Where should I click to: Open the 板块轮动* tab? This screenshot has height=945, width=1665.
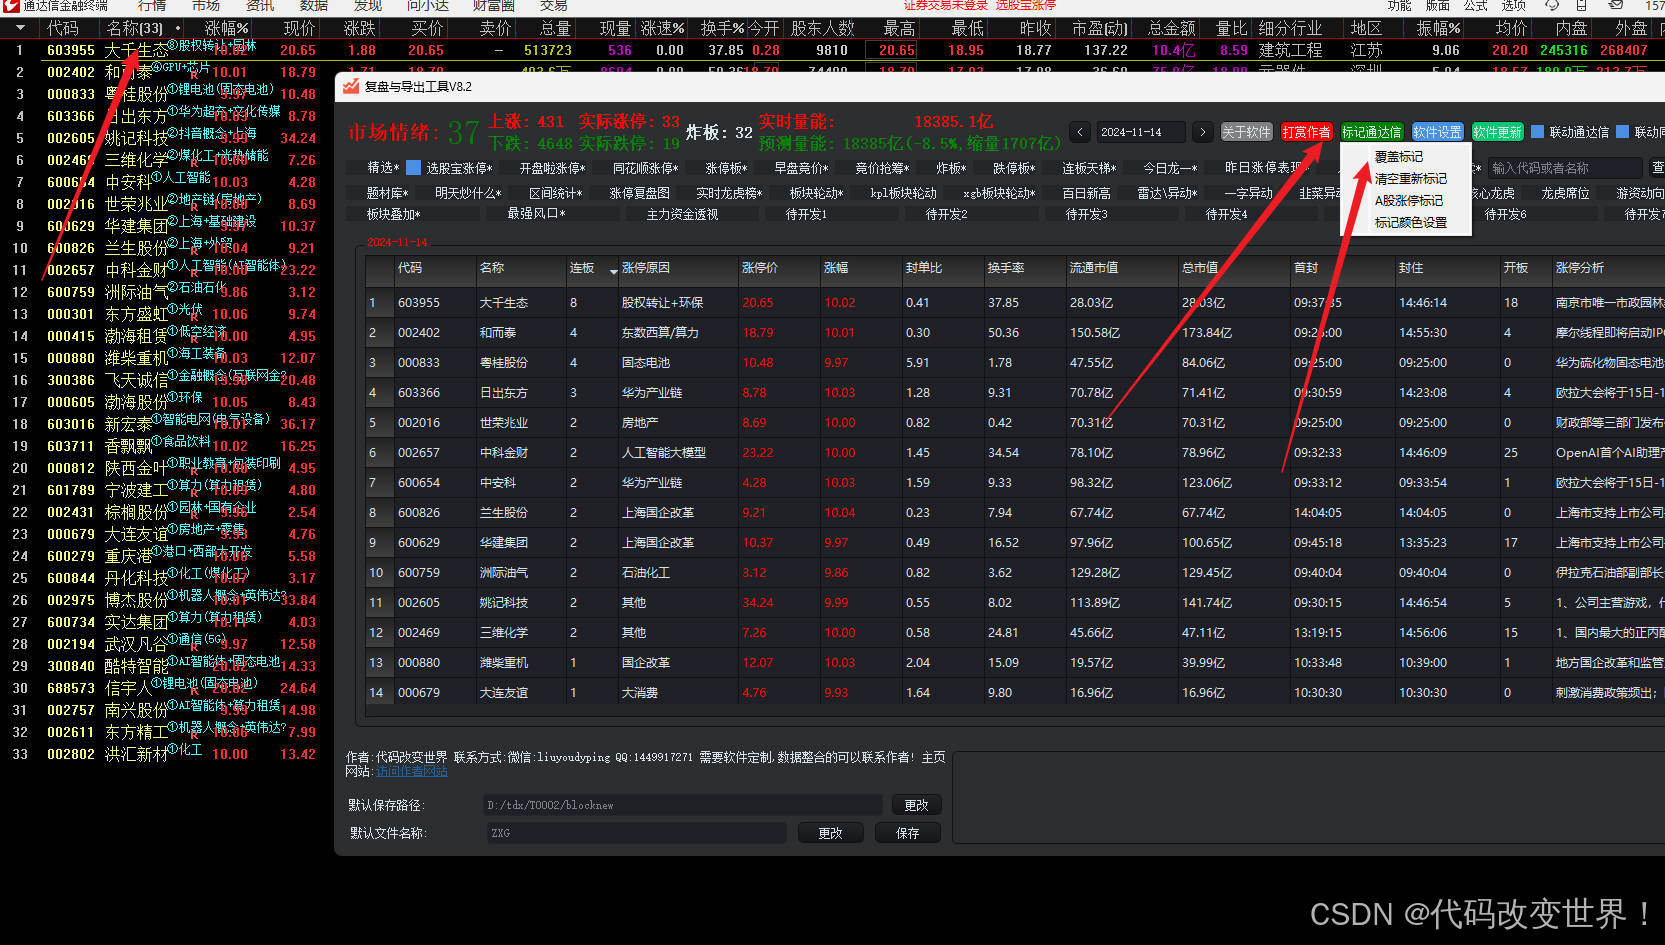click(816, 193)
